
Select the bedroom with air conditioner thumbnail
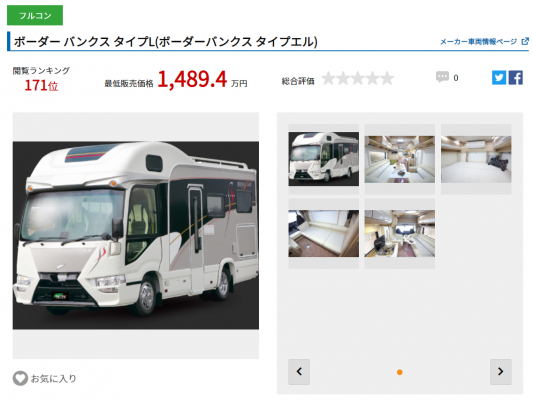(x=476, y=159)
